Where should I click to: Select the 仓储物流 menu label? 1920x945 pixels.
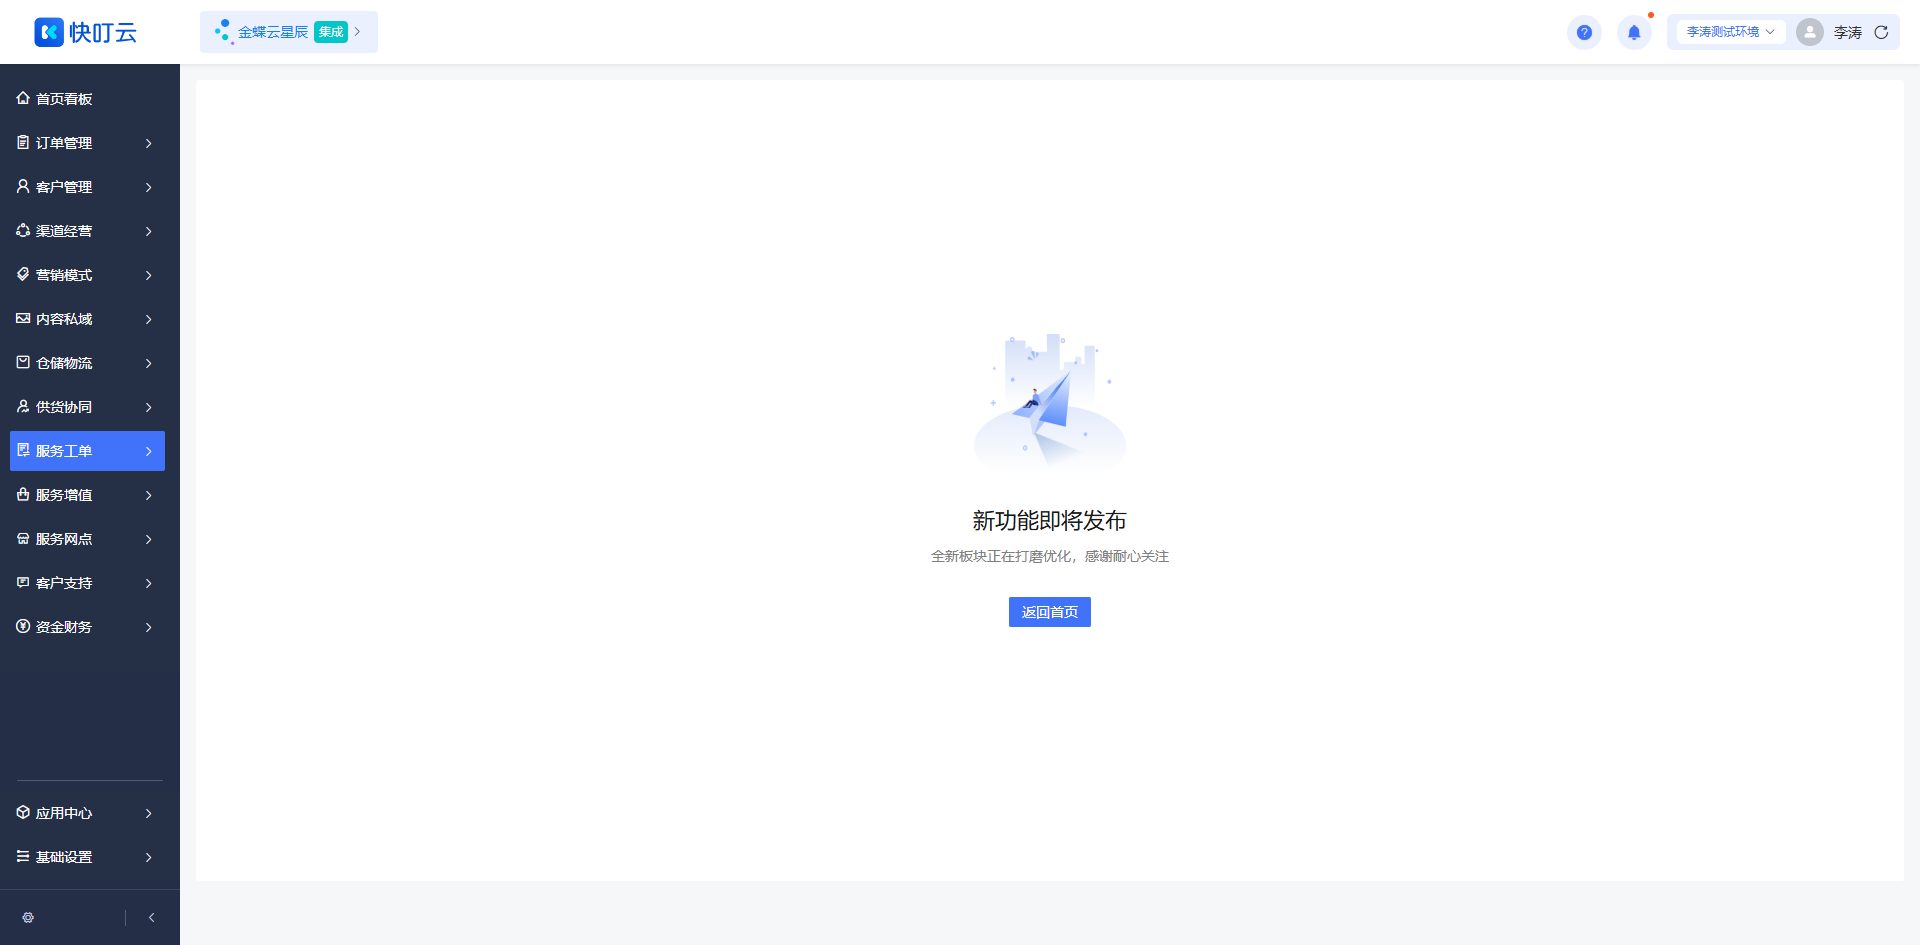64,363
